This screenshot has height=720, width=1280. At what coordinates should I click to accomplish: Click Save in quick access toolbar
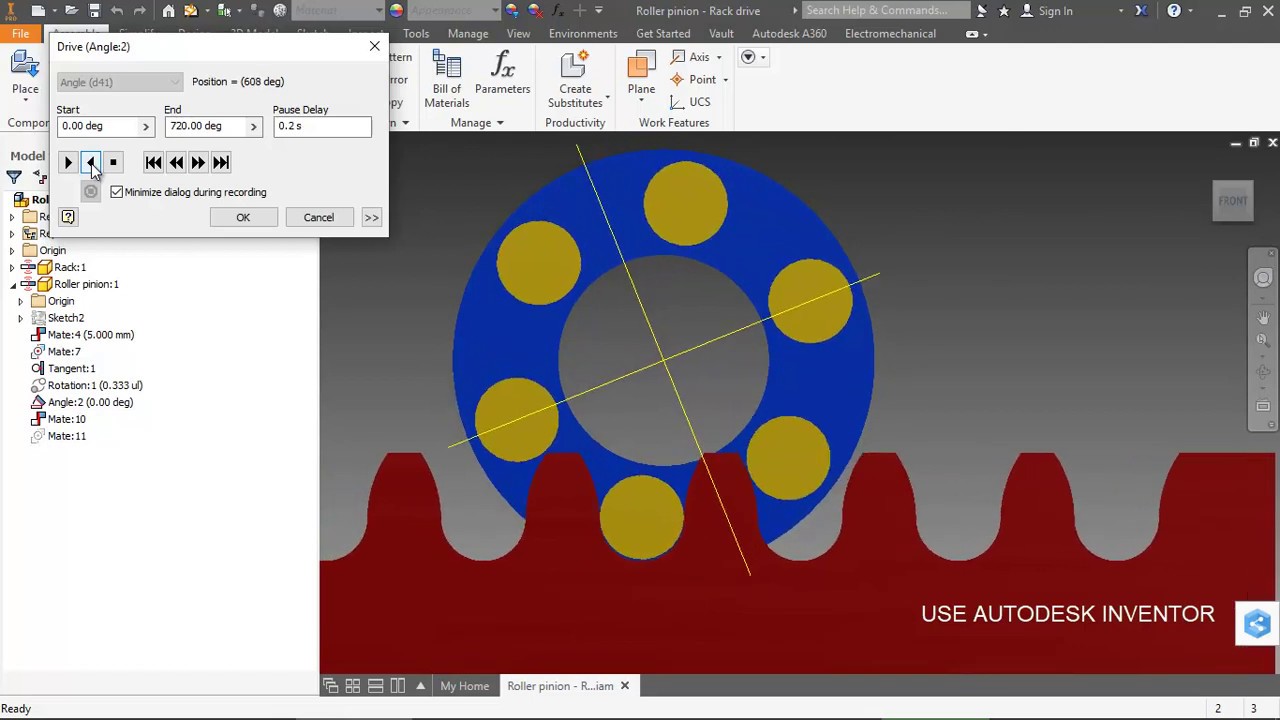[x=94, y=11]
